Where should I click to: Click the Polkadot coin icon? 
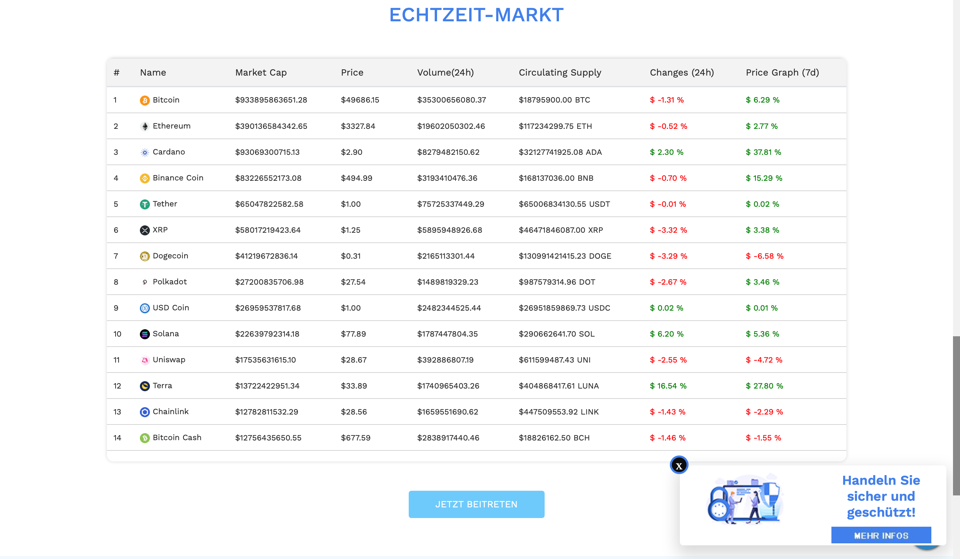144,282
